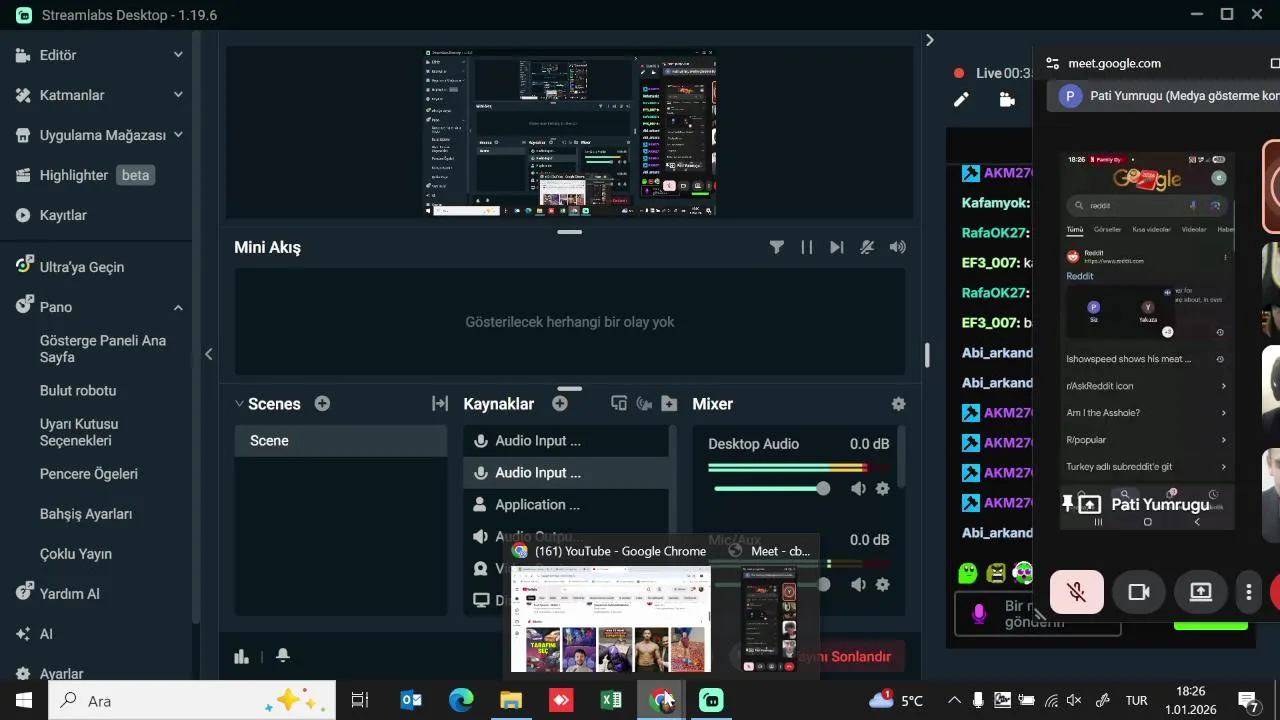The height and width of the screenshot is (720, 1280).
Task: Open Microsoft Edge from taskbar
Action: (461, 700)
